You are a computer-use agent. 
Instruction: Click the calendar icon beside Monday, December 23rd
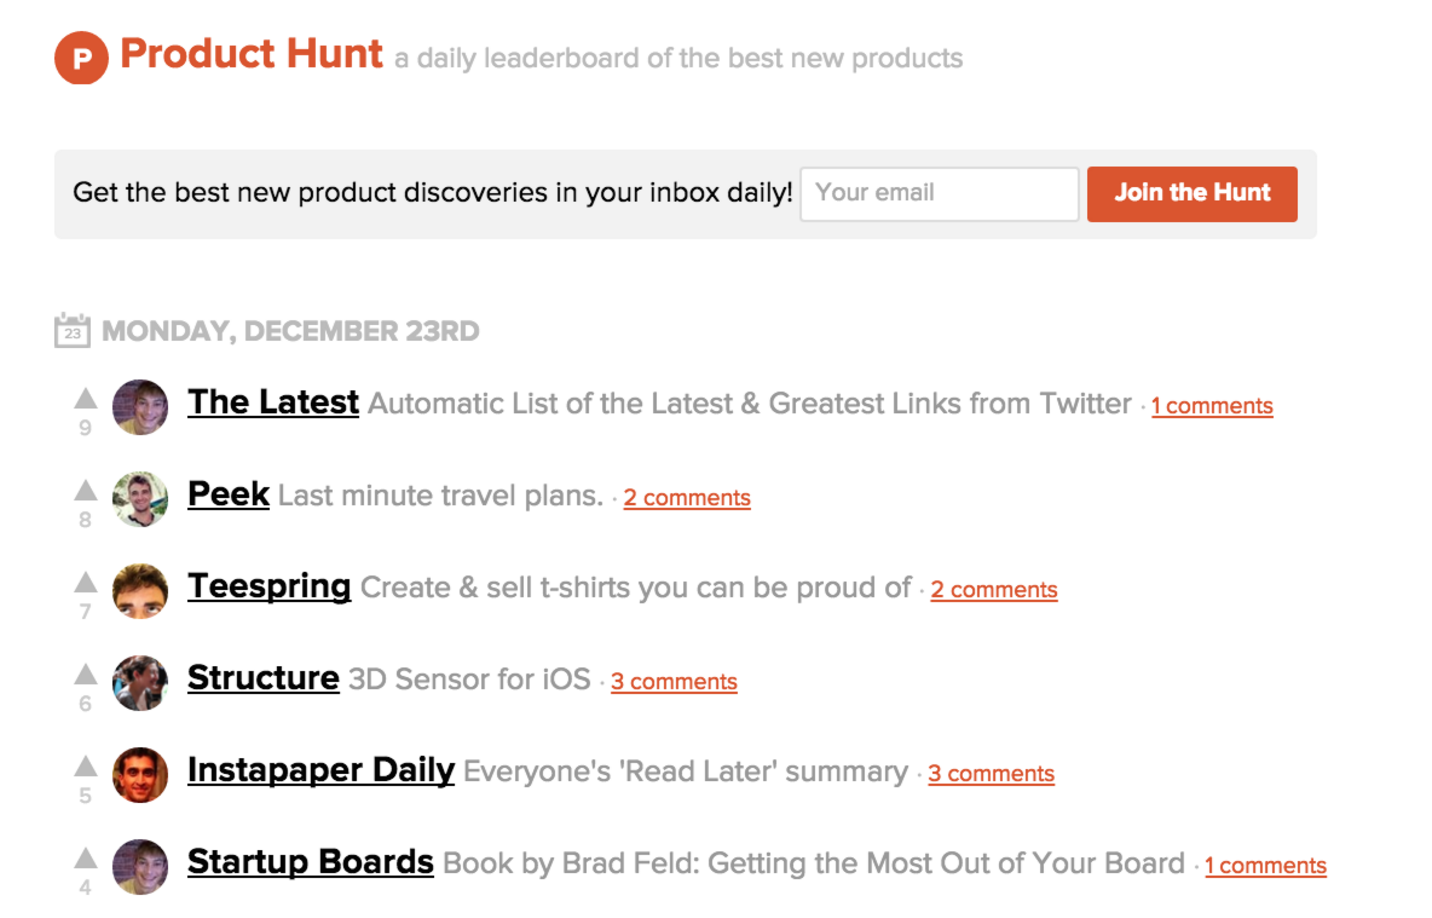pos(72,330)
